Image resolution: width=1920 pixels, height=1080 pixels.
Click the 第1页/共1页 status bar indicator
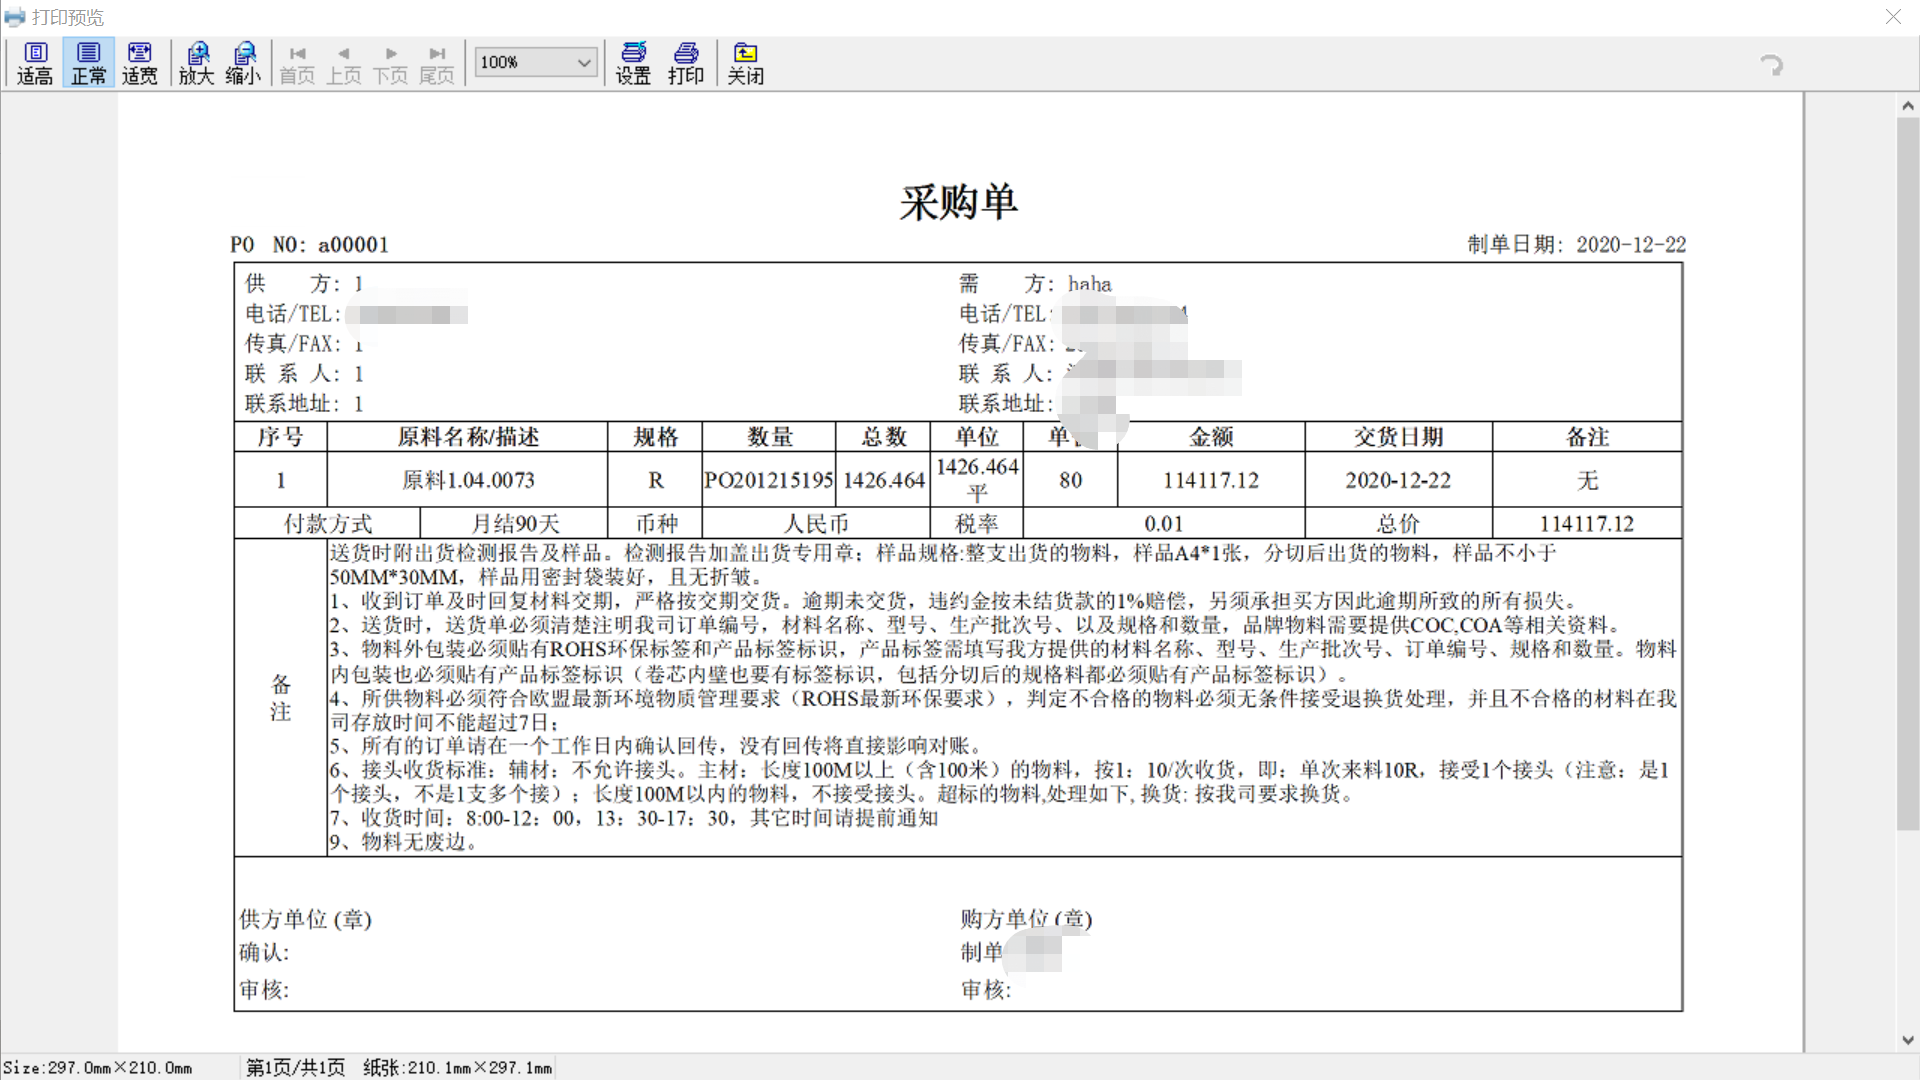(295, 1068)
